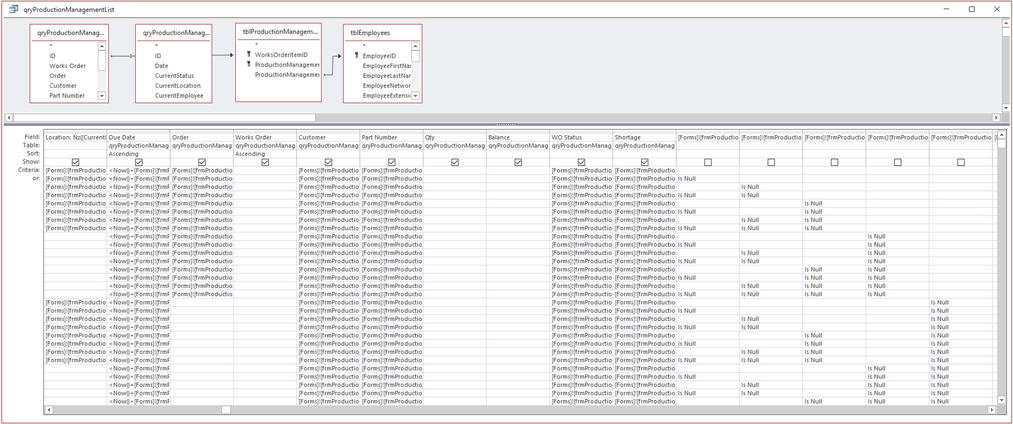1013x424 pixels.
Task: Select the Works Order field in the first table list
Action: (67, 66)
